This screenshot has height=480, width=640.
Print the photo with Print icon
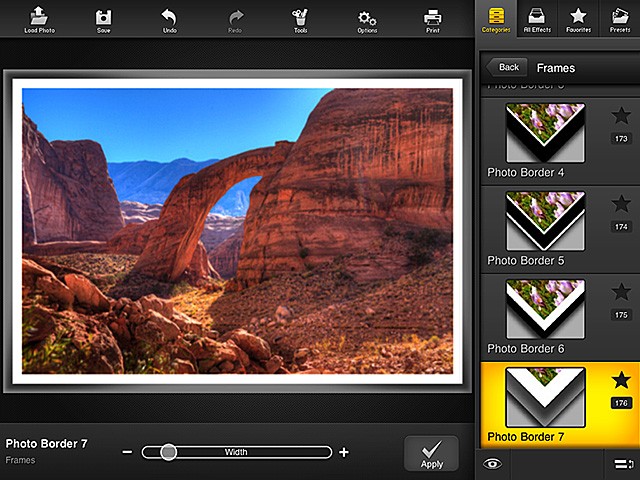432,18
